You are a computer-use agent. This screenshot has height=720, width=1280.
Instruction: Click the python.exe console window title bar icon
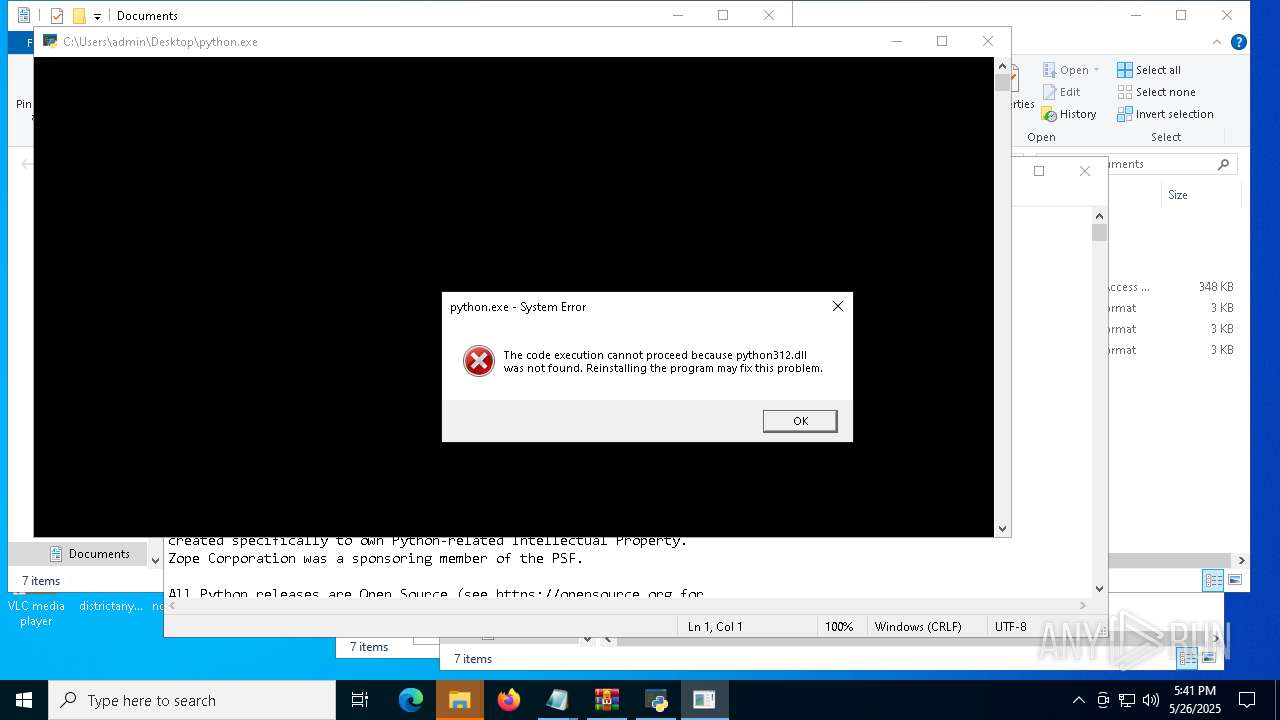[50, 41]
